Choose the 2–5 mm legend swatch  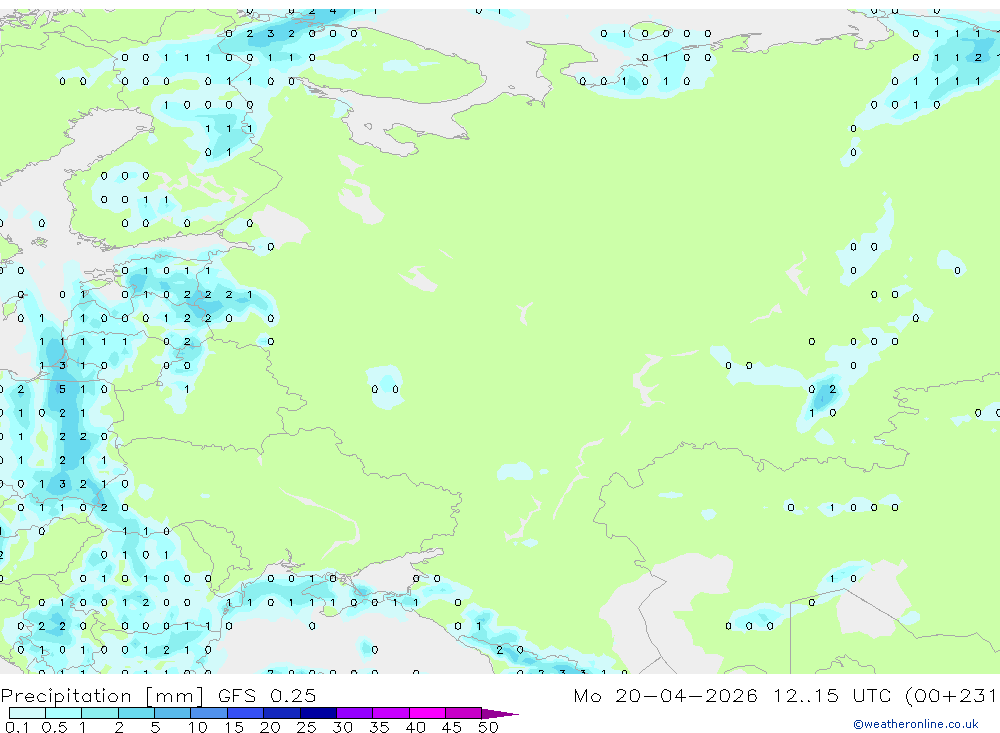pos(136,713)
